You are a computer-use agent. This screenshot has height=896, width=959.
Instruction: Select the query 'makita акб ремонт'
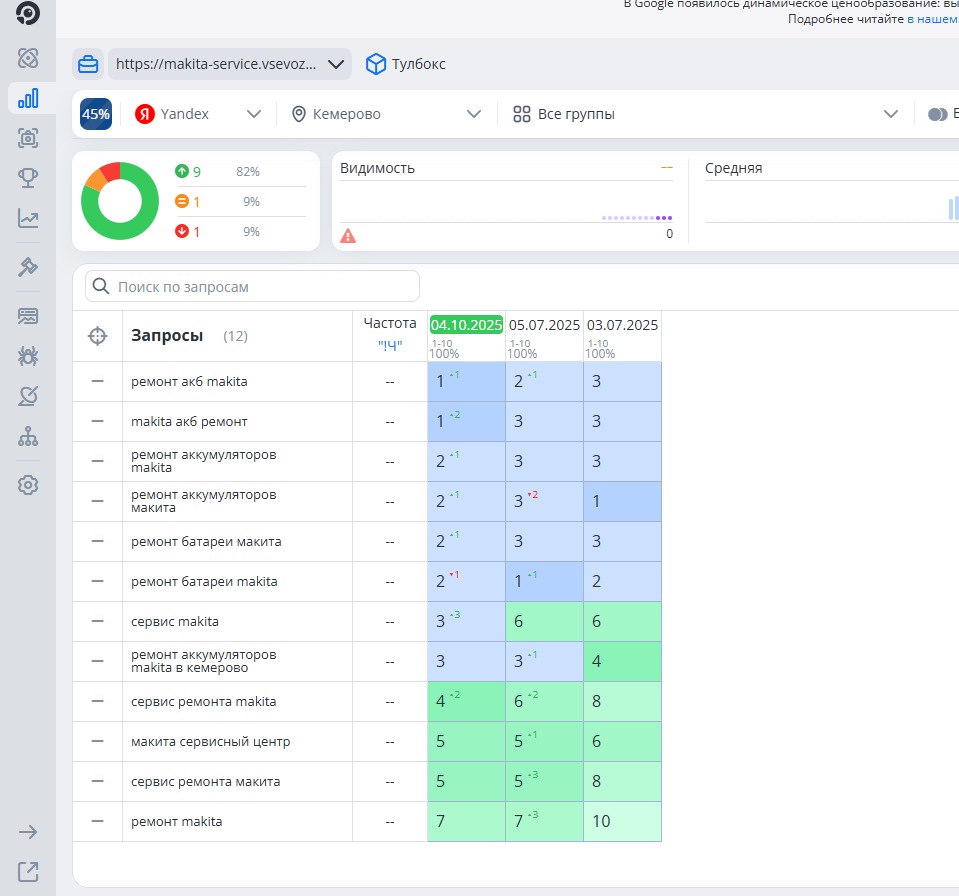(x=189, y=421)
